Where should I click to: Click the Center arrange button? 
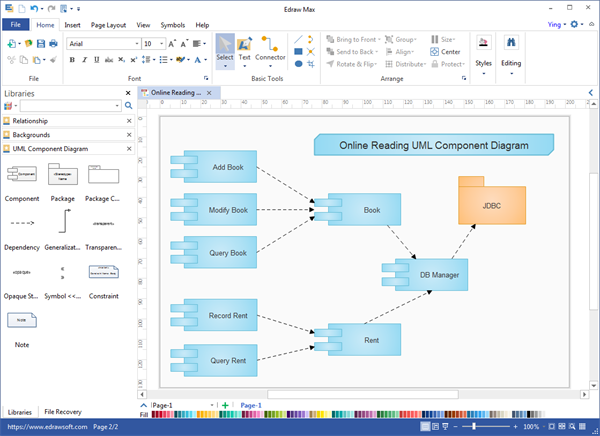coord(446,51)
